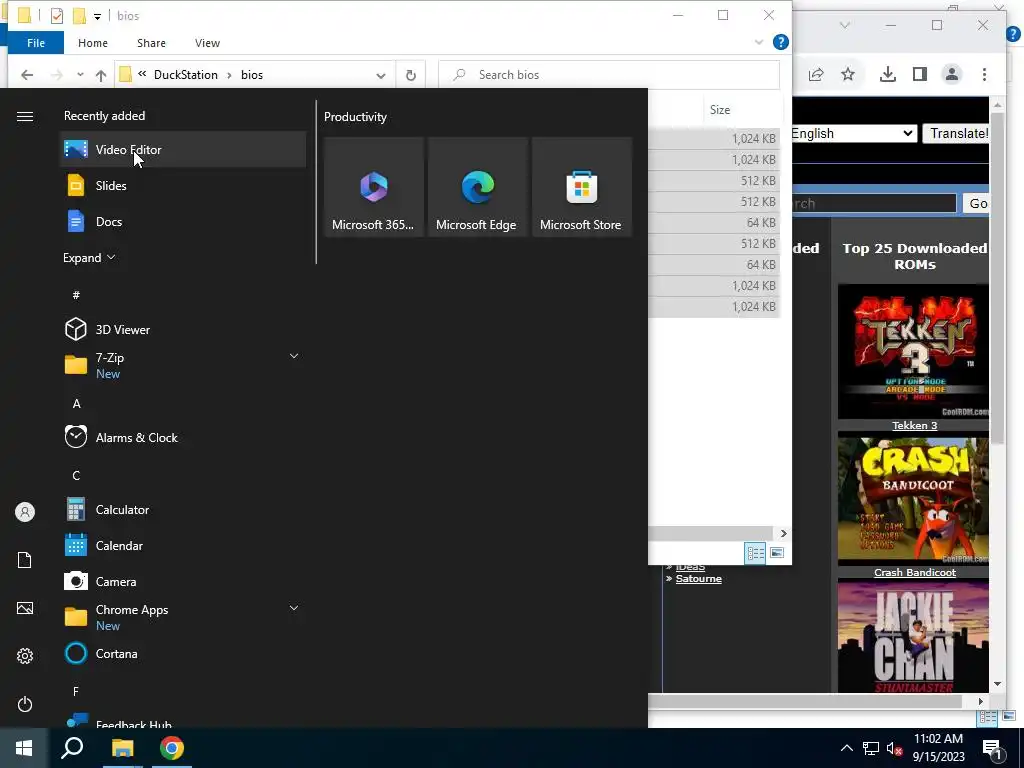Click the Go search button on webpage
The image size is (1024, 768).
point(976,203)
